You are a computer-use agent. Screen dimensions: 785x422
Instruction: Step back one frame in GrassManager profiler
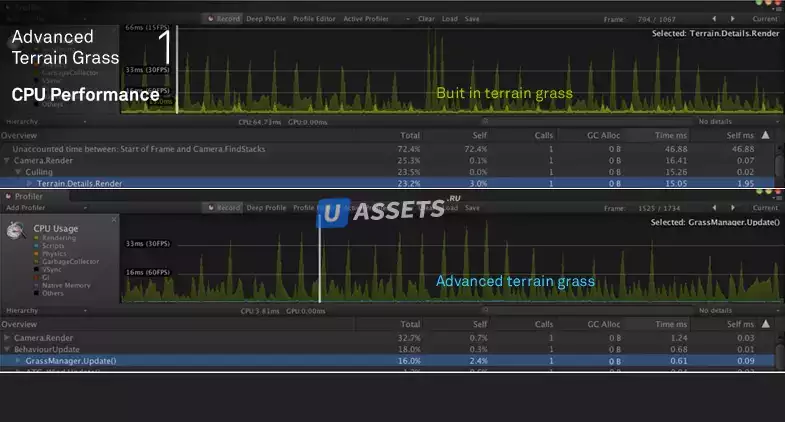[714, 208]
